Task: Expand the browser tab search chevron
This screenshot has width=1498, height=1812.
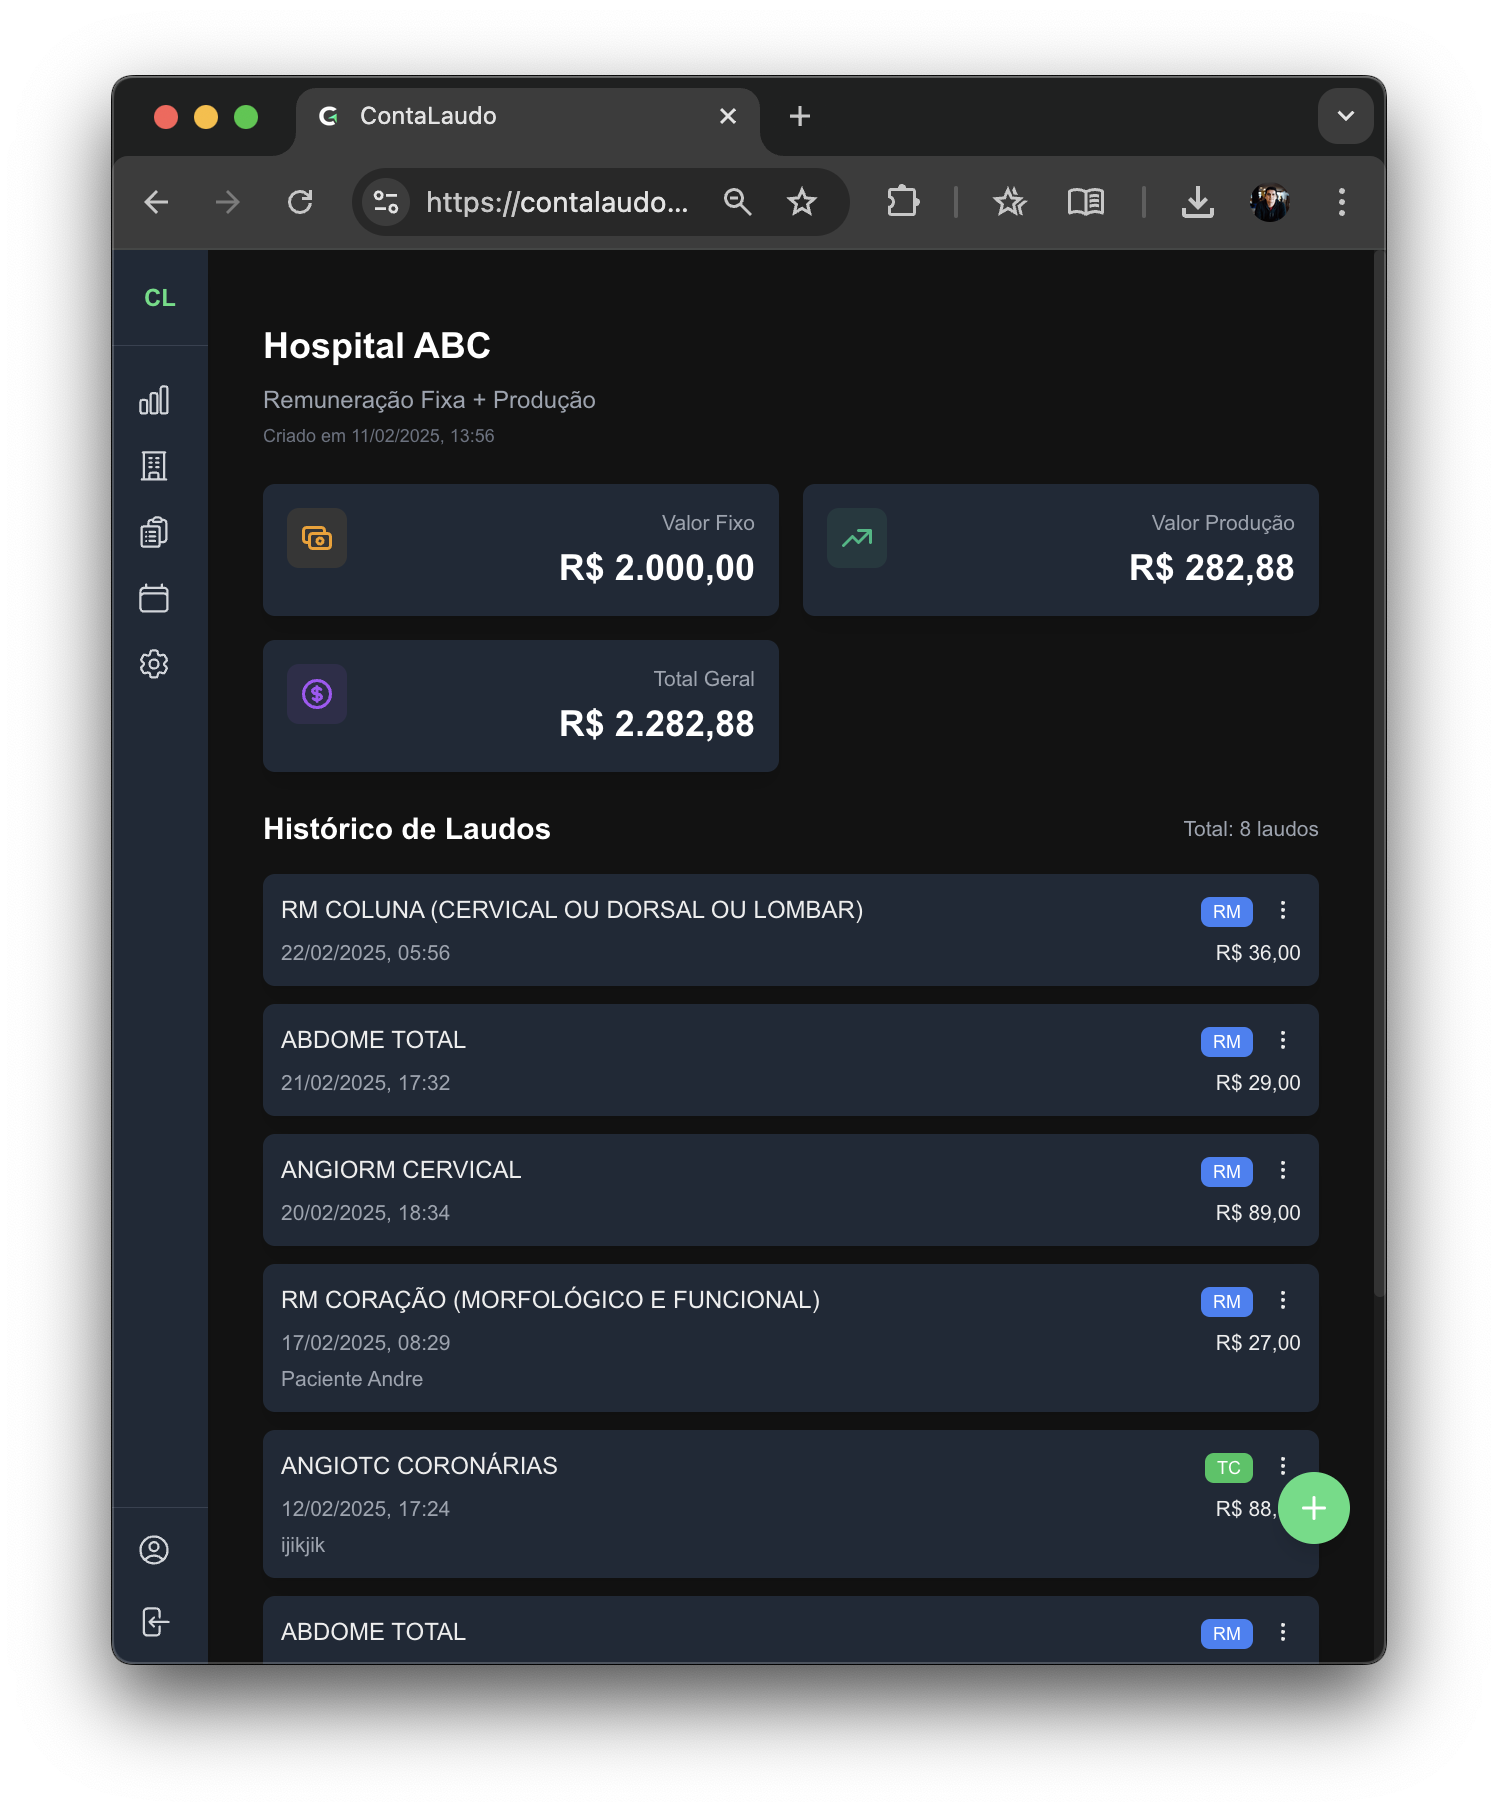Action: click(1345, 116)
